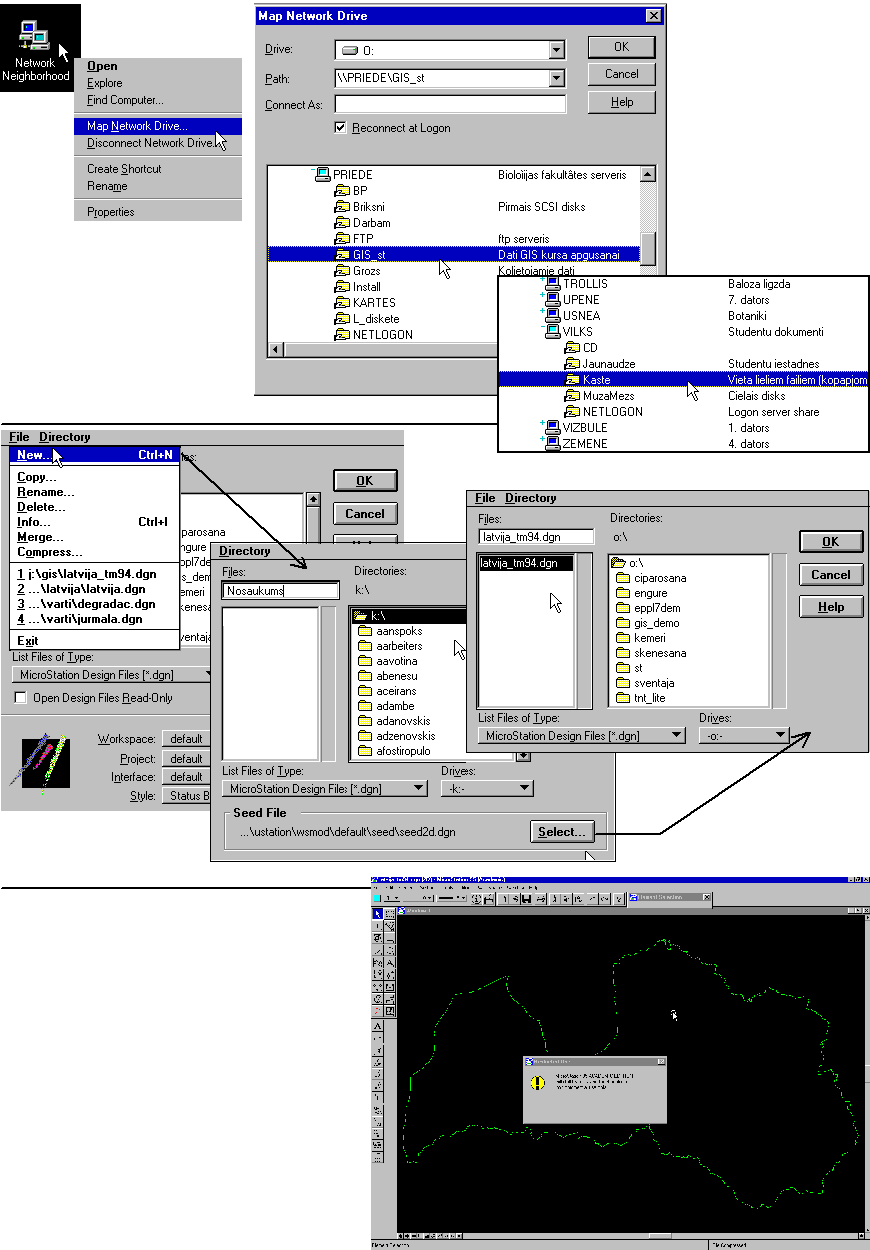Screen dimensions: 870x1250
Task: Open the Drive dropdown showing O:
Action: click(x=557, y=50)
